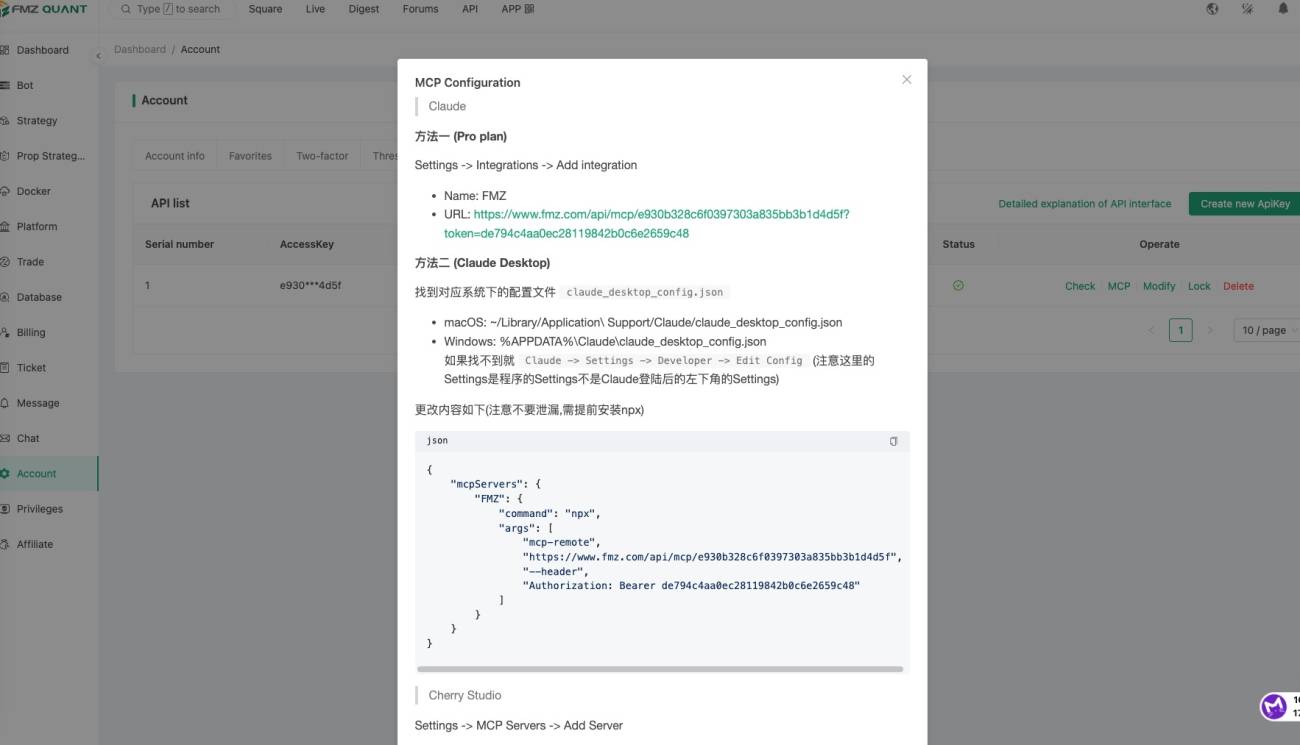Switch to the Favorites tab
Viewport: 1300px width, 745px height.
point(250,156)
